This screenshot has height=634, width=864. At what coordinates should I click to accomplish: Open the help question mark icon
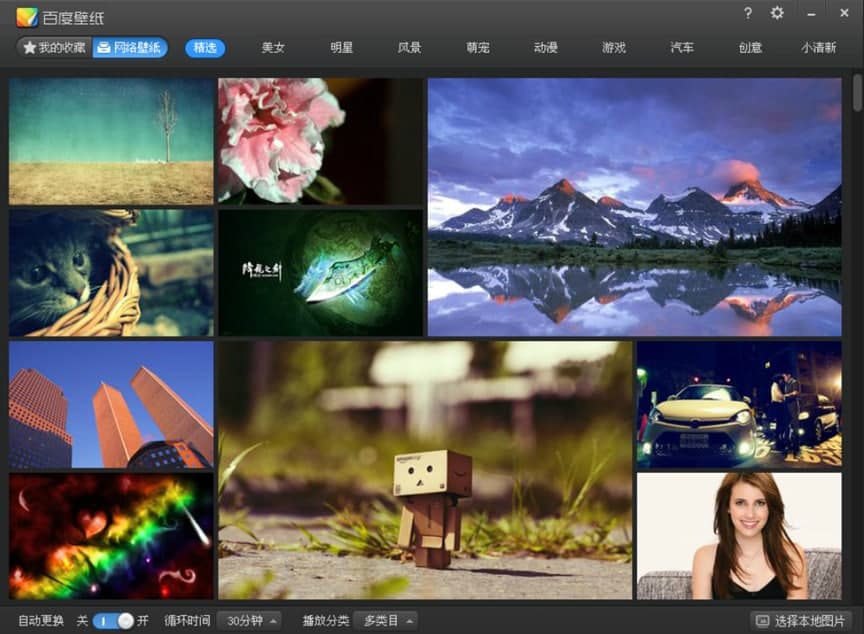[x=747, y=13]
